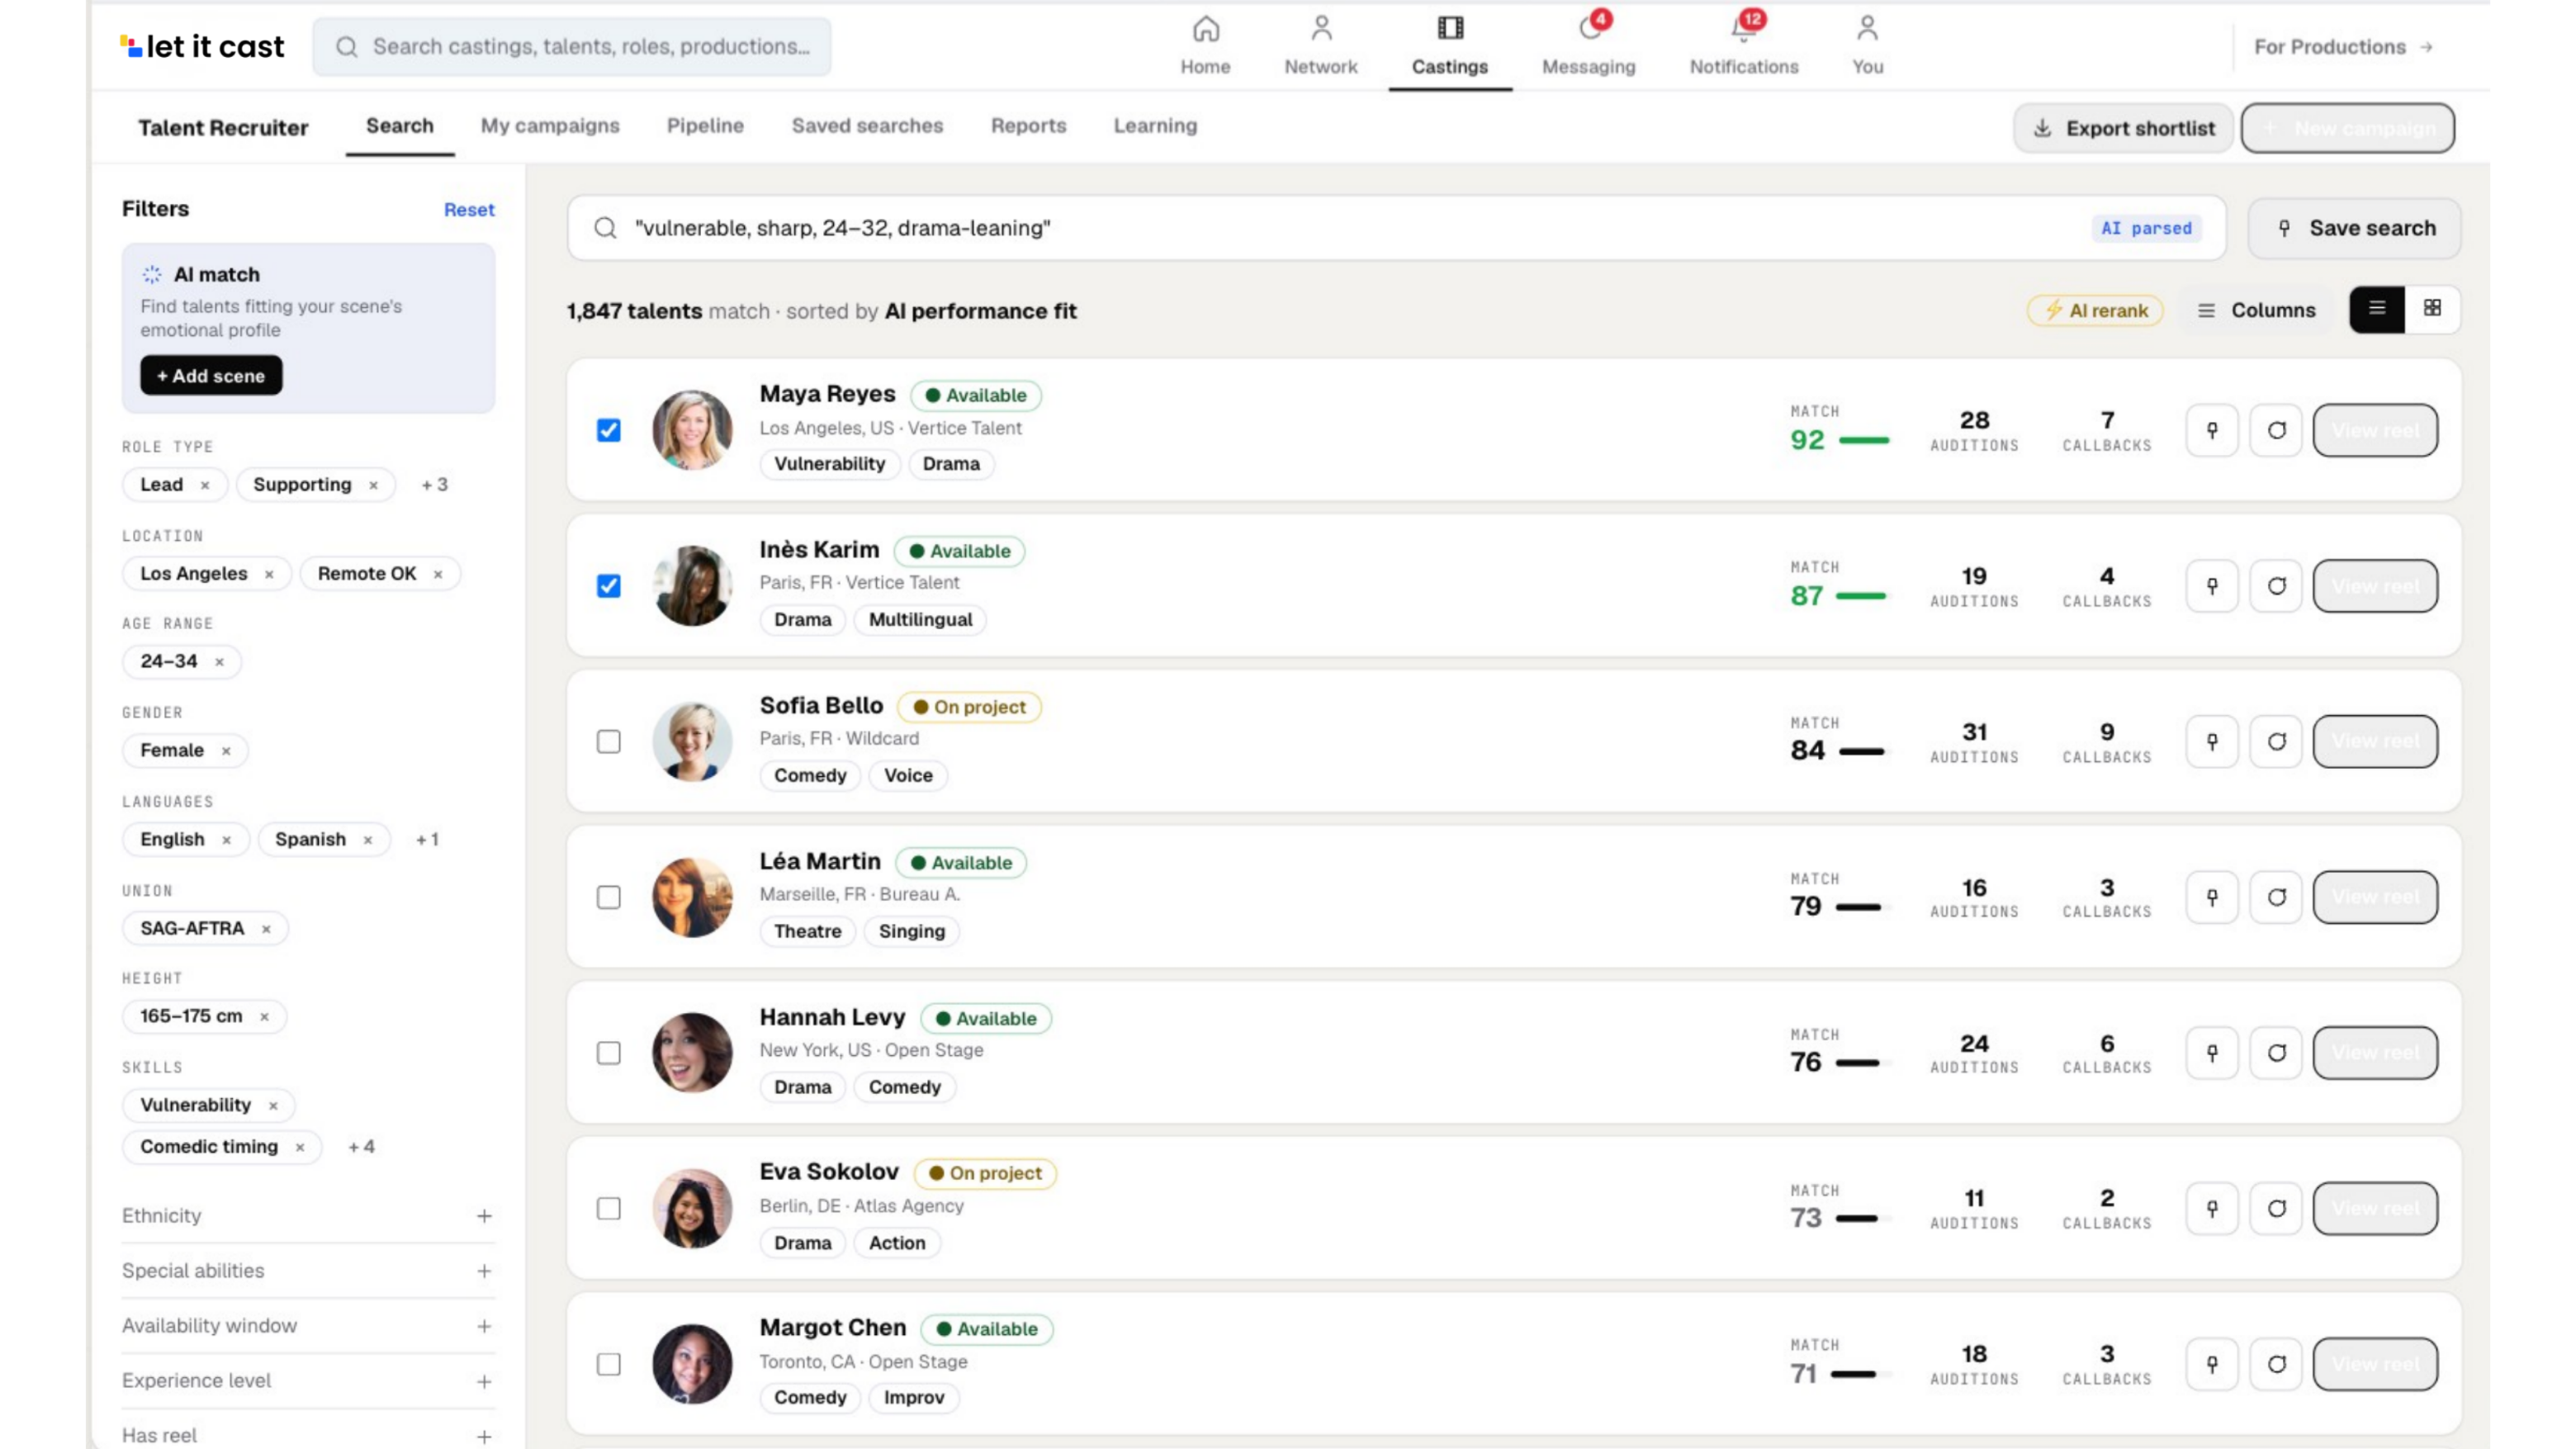Open the Learning tab

pos(1155,126)
